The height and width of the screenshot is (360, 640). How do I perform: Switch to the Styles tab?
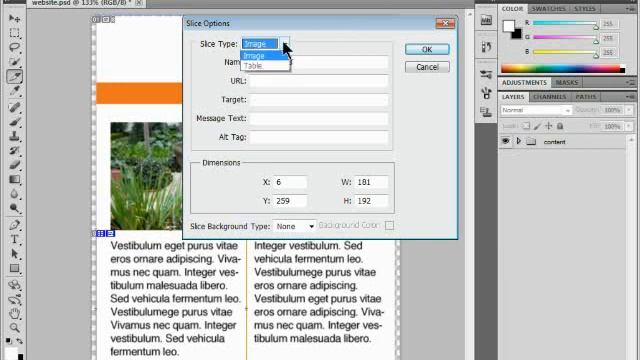(585, 9)
